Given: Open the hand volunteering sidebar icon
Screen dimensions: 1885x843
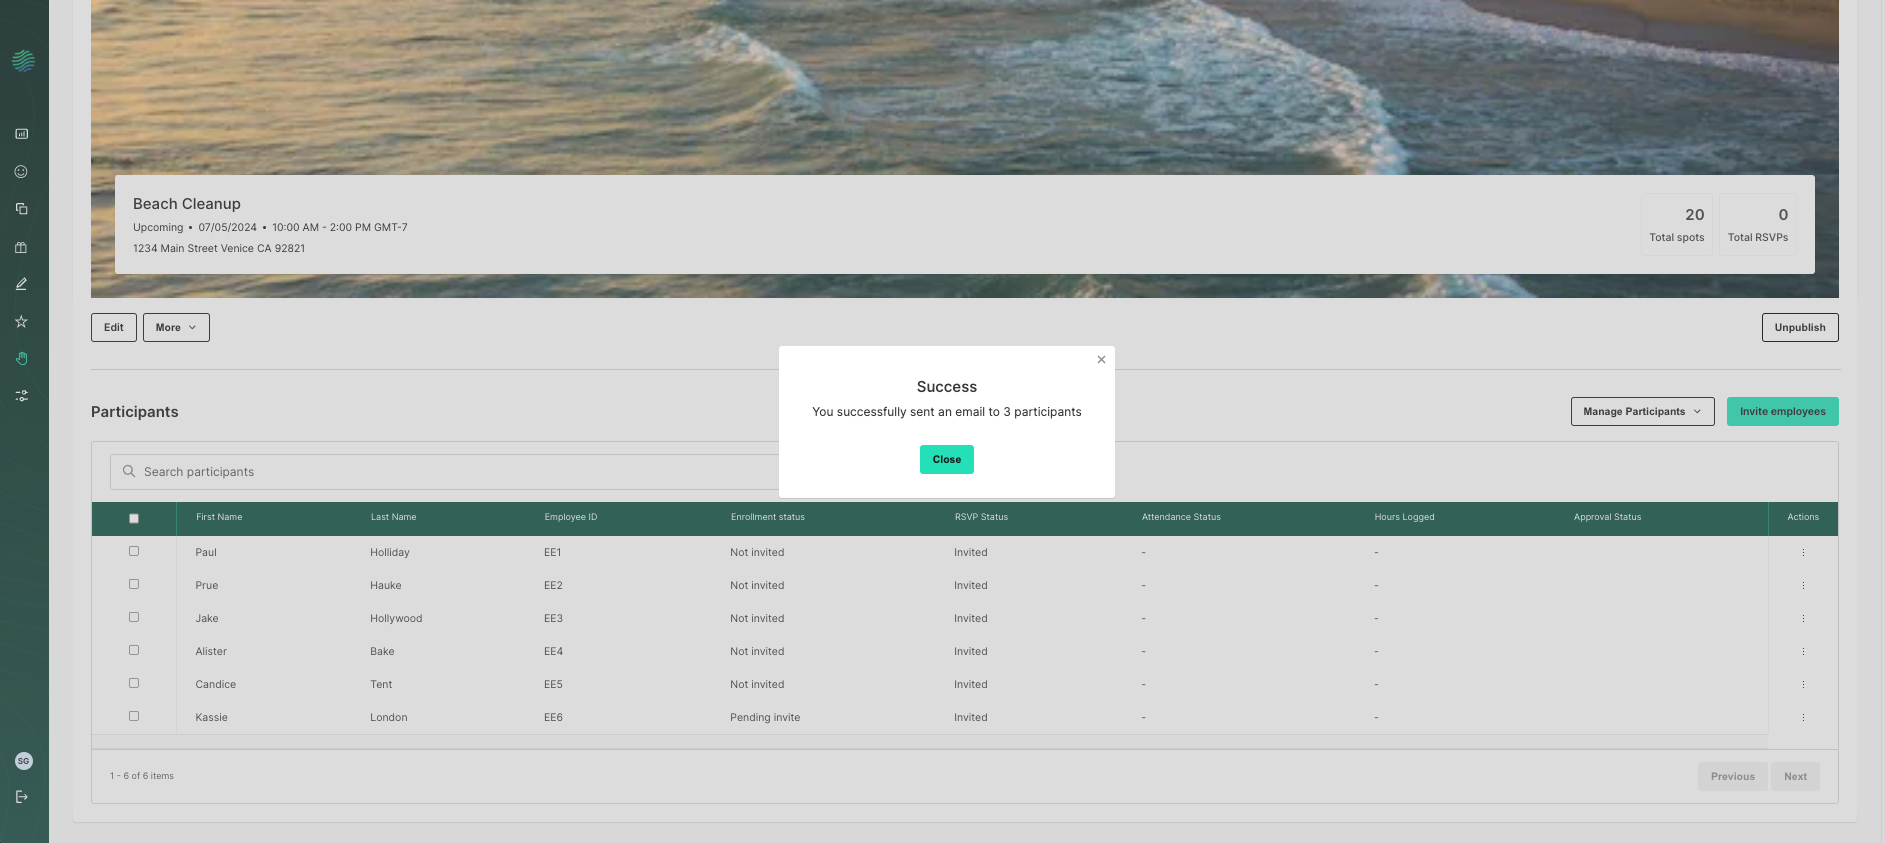Looking at the screenshot, I should coord(21,359).
